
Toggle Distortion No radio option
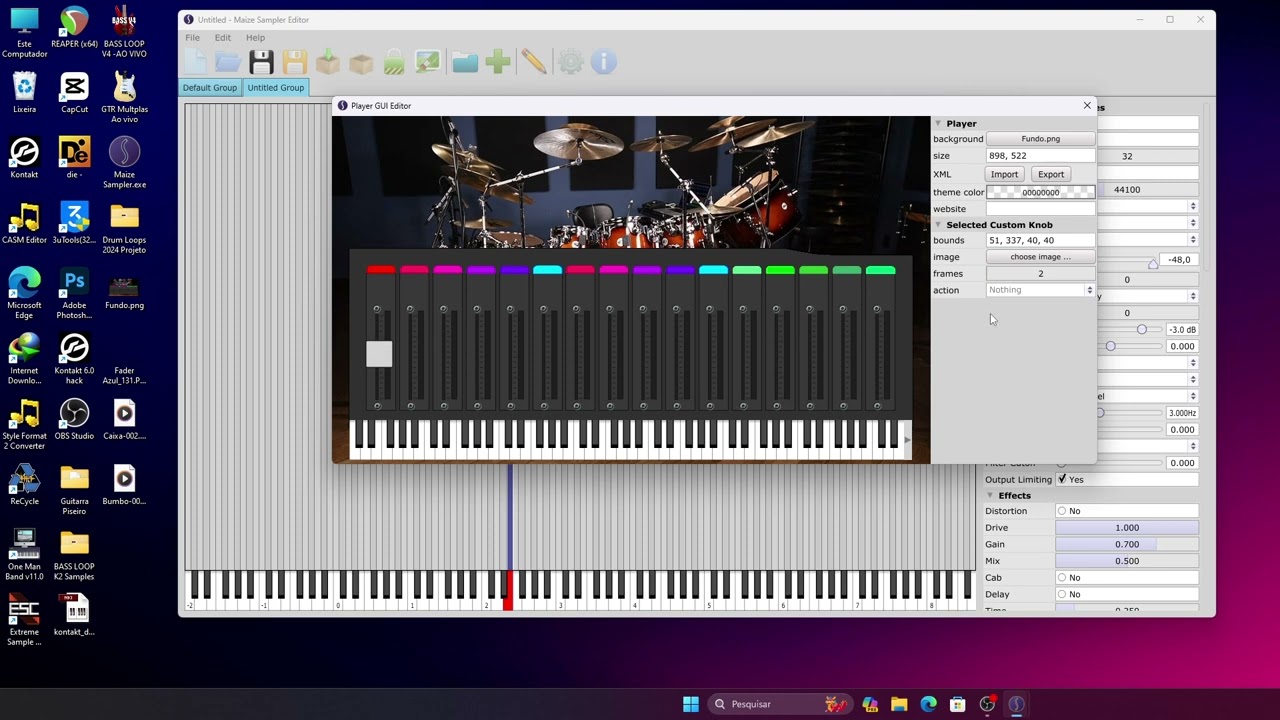(1062, 511)
